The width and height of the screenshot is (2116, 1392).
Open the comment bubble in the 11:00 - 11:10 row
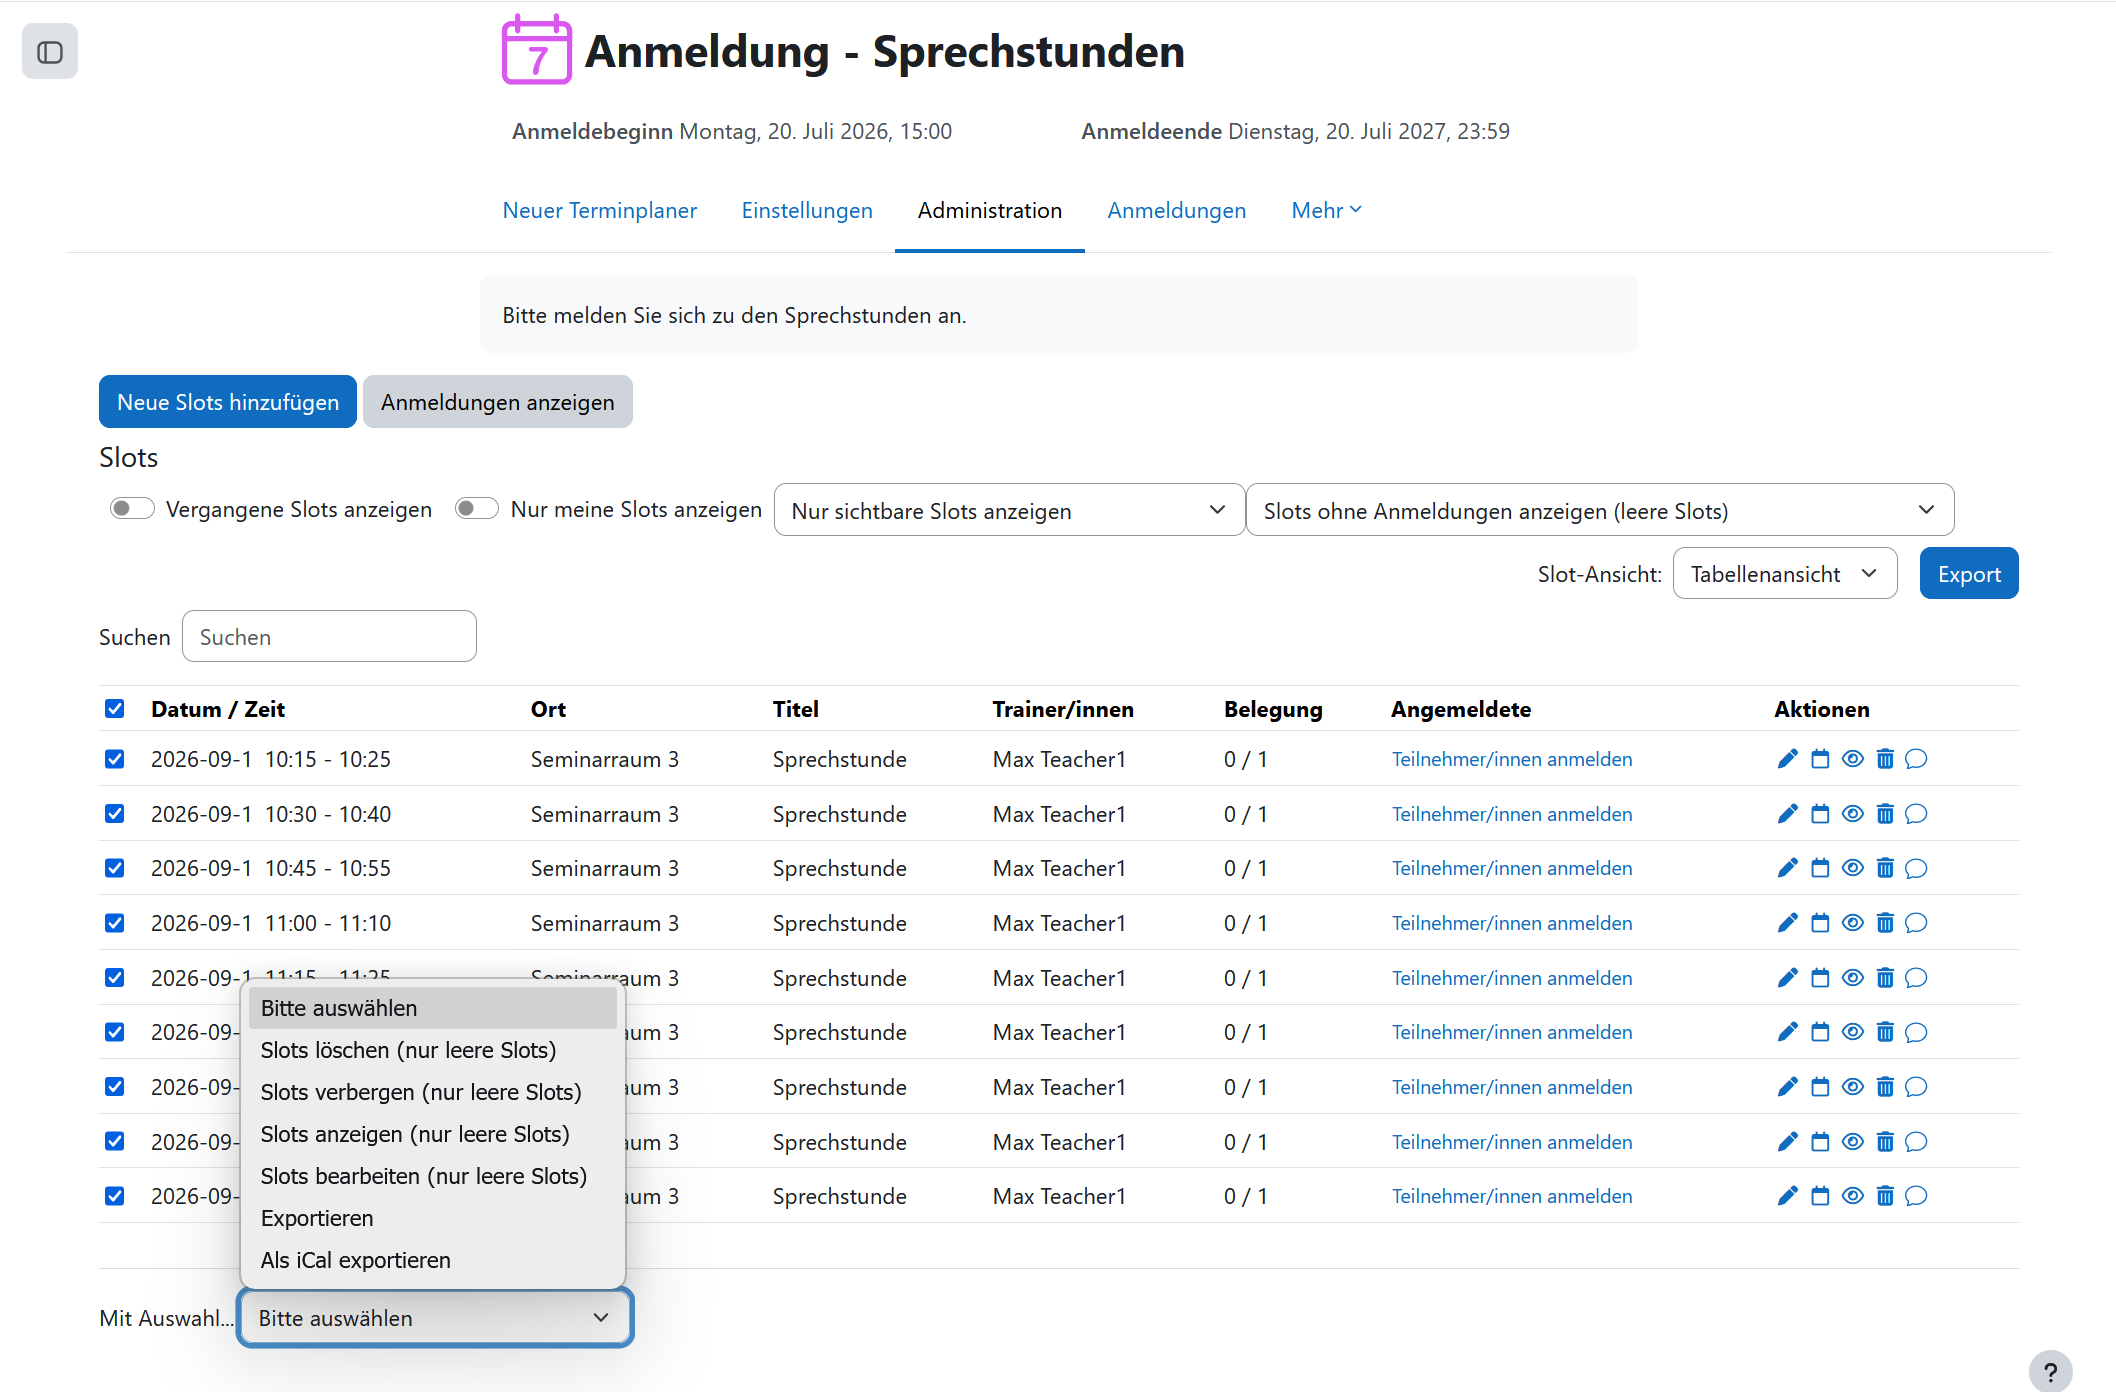[x=1916, y=923]
